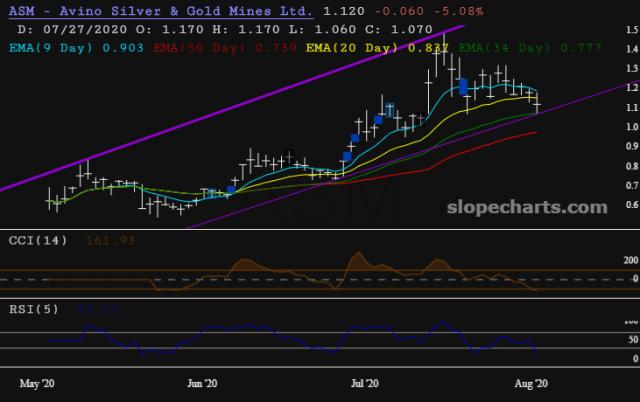Click the 1.5 price axis label
Viewport: 640px width, 402px height.
(604, 32)
